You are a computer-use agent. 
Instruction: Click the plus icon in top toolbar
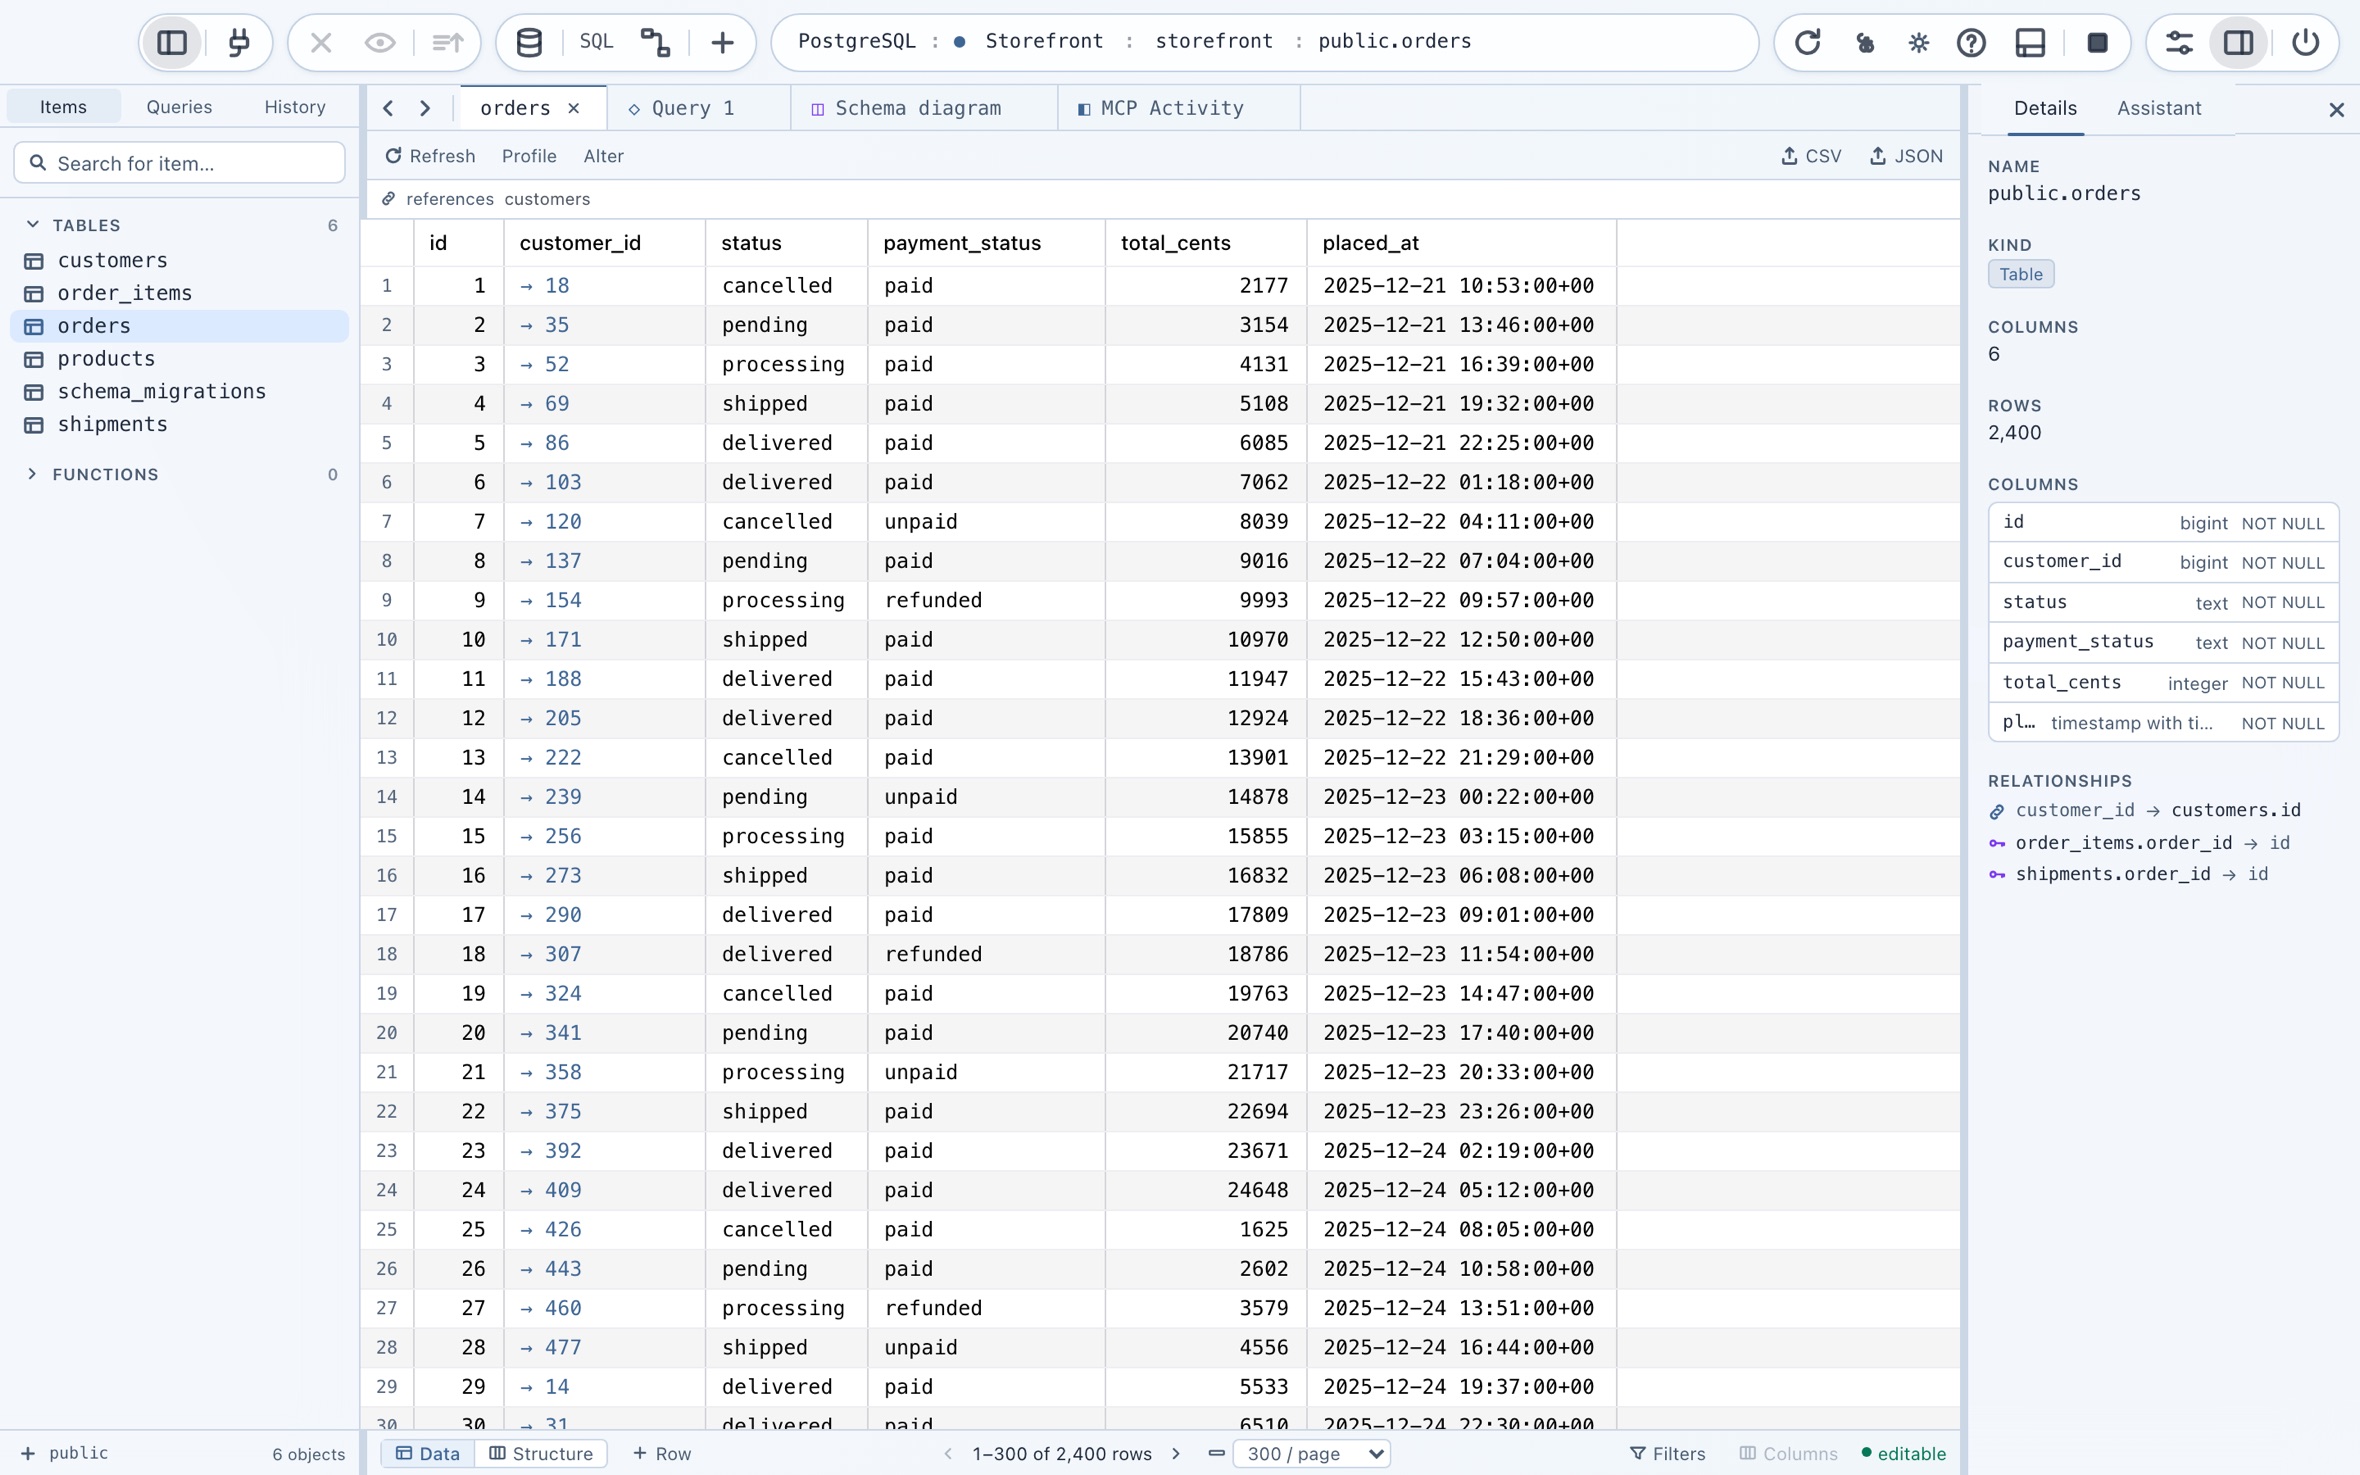coord(722,42)
